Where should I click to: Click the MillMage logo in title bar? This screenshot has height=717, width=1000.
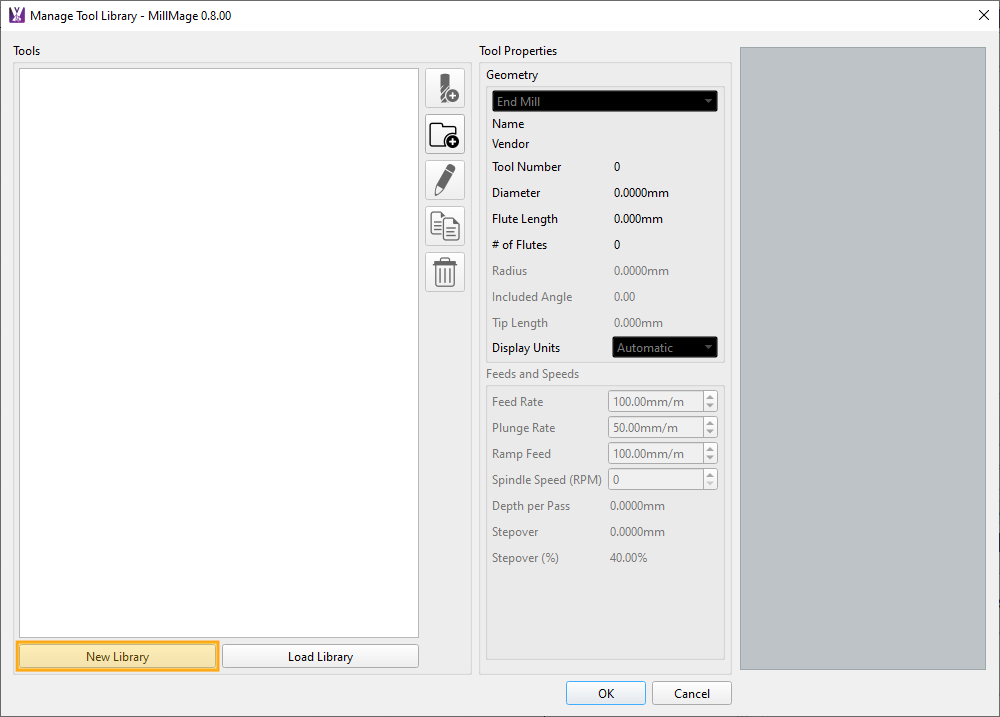(16, 15)
